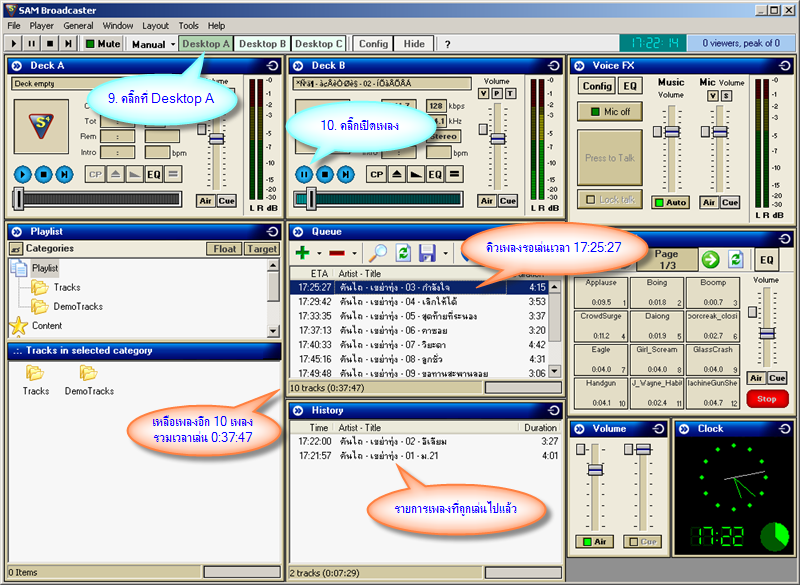Click the main toolbar Next track icon
This screenshot has height=585, width=800.
[x=68, y=44]
